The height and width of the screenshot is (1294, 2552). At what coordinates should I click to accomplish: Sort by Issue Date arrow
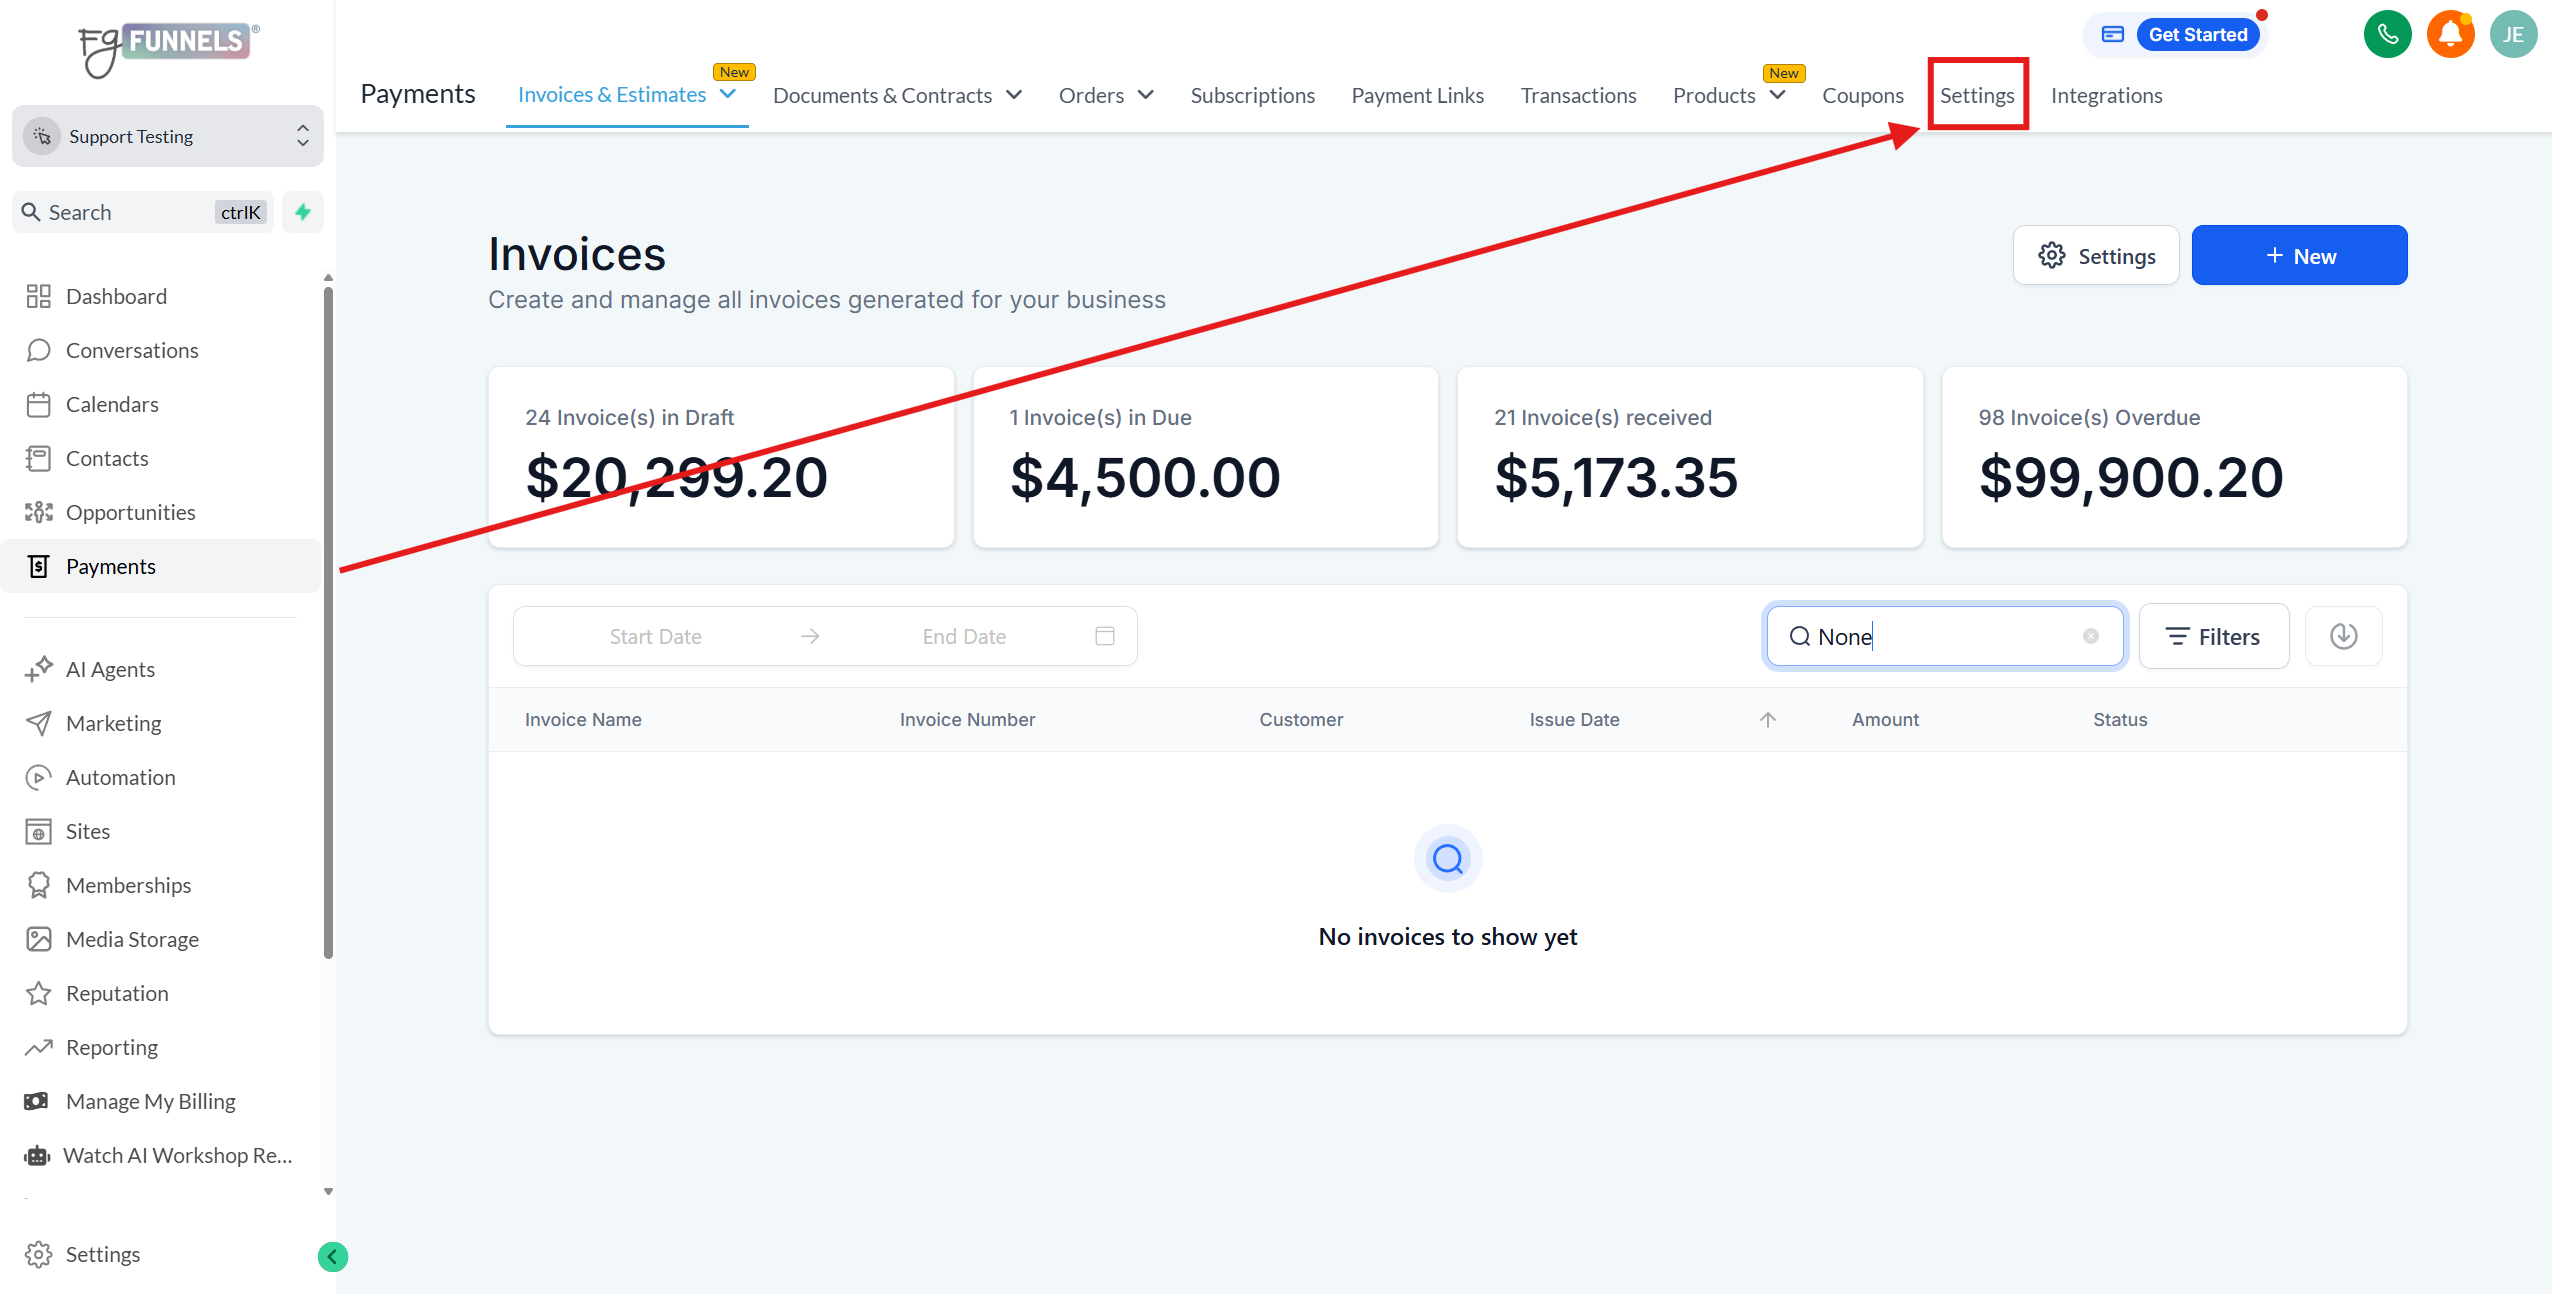[x=1767, y=719]
